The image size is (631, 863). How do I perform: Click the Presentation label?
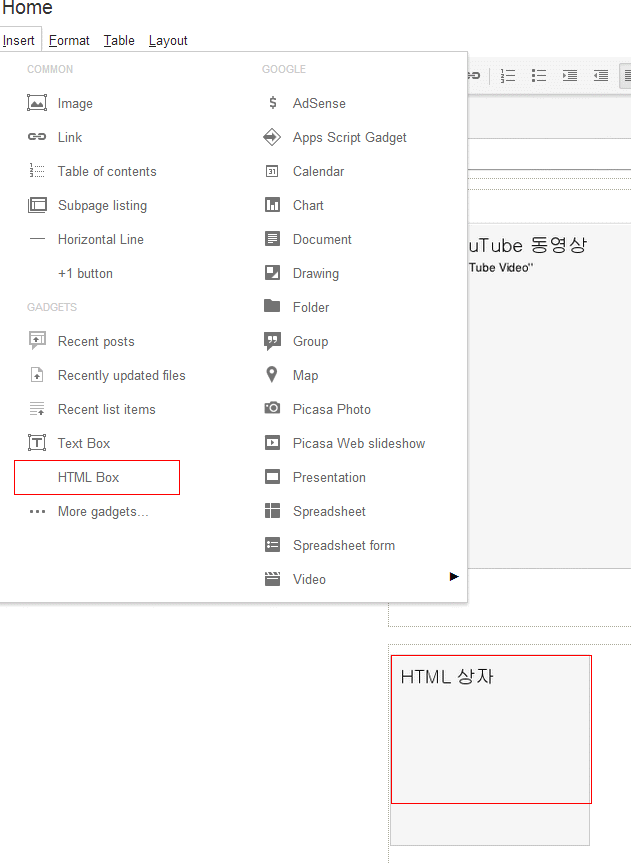[x=329, y=477]
